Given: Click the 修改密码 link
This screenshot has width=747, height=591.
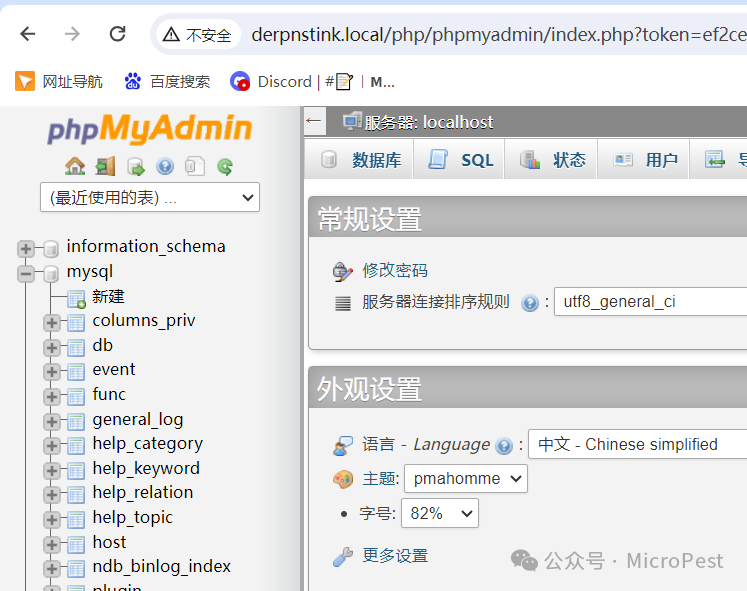Looking at the screenshot, I should coord(394,270).
